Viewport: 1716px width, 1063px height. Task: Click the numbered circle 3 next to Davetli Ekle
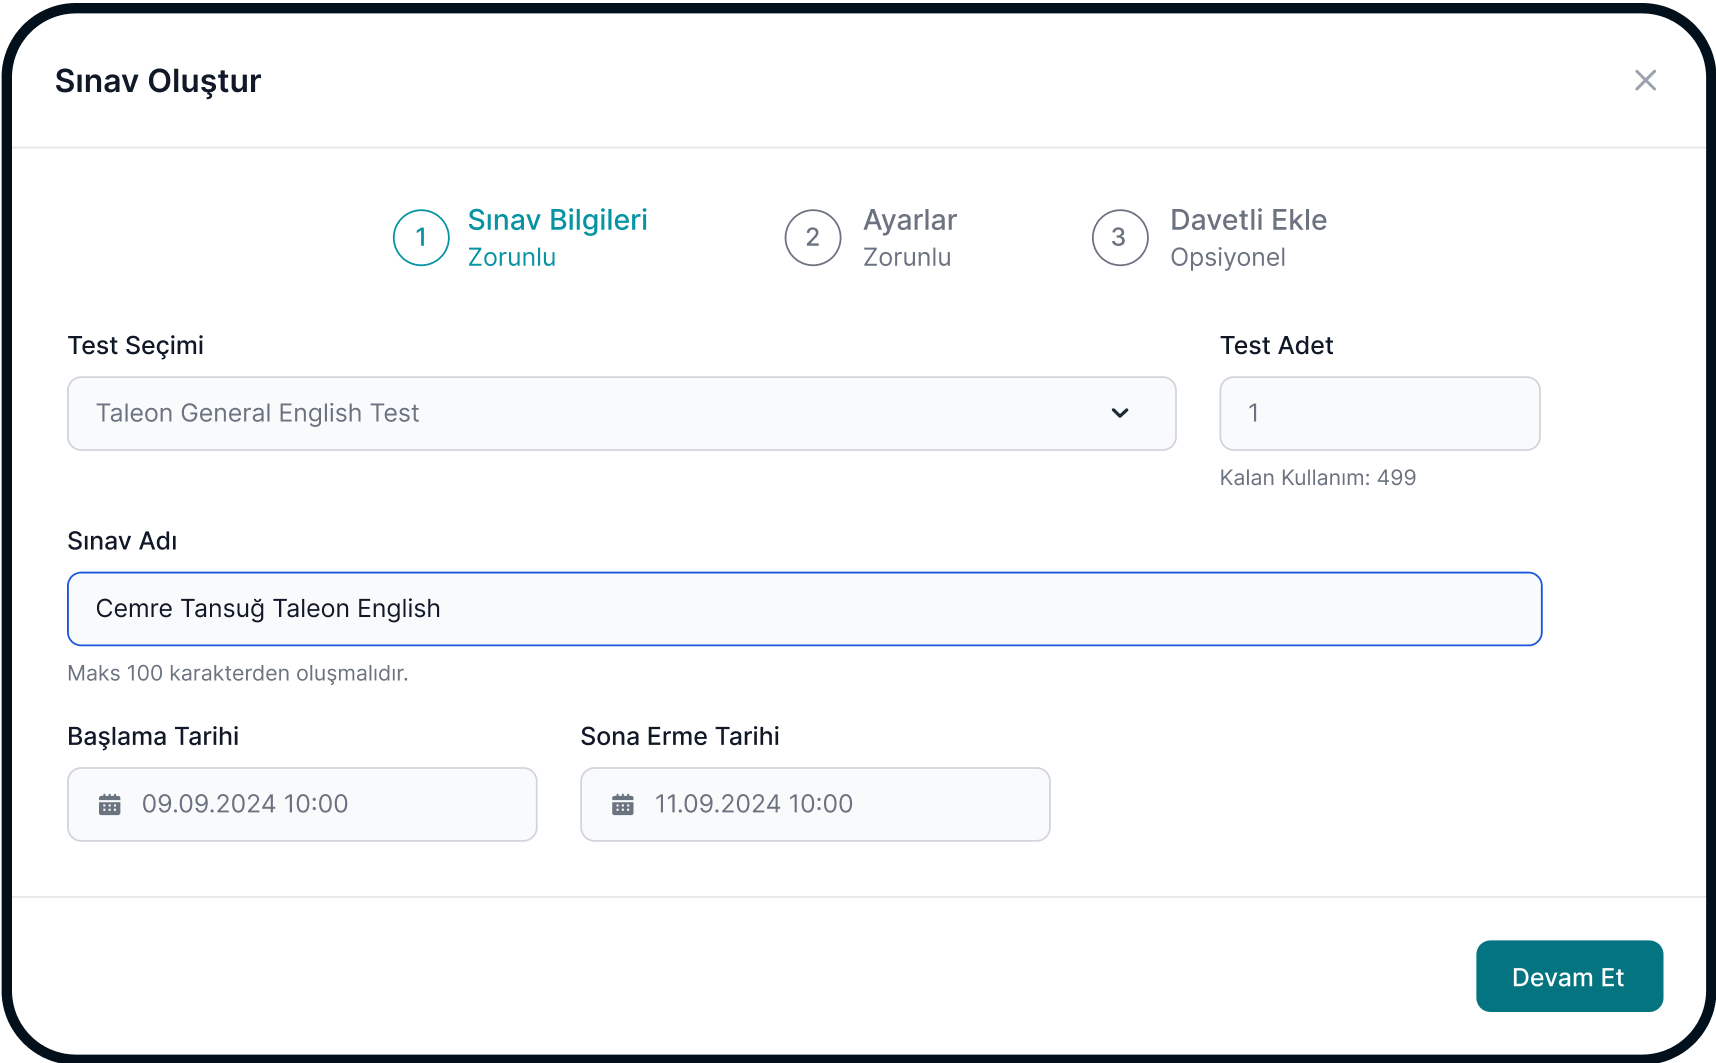(x=1120, y=237)
